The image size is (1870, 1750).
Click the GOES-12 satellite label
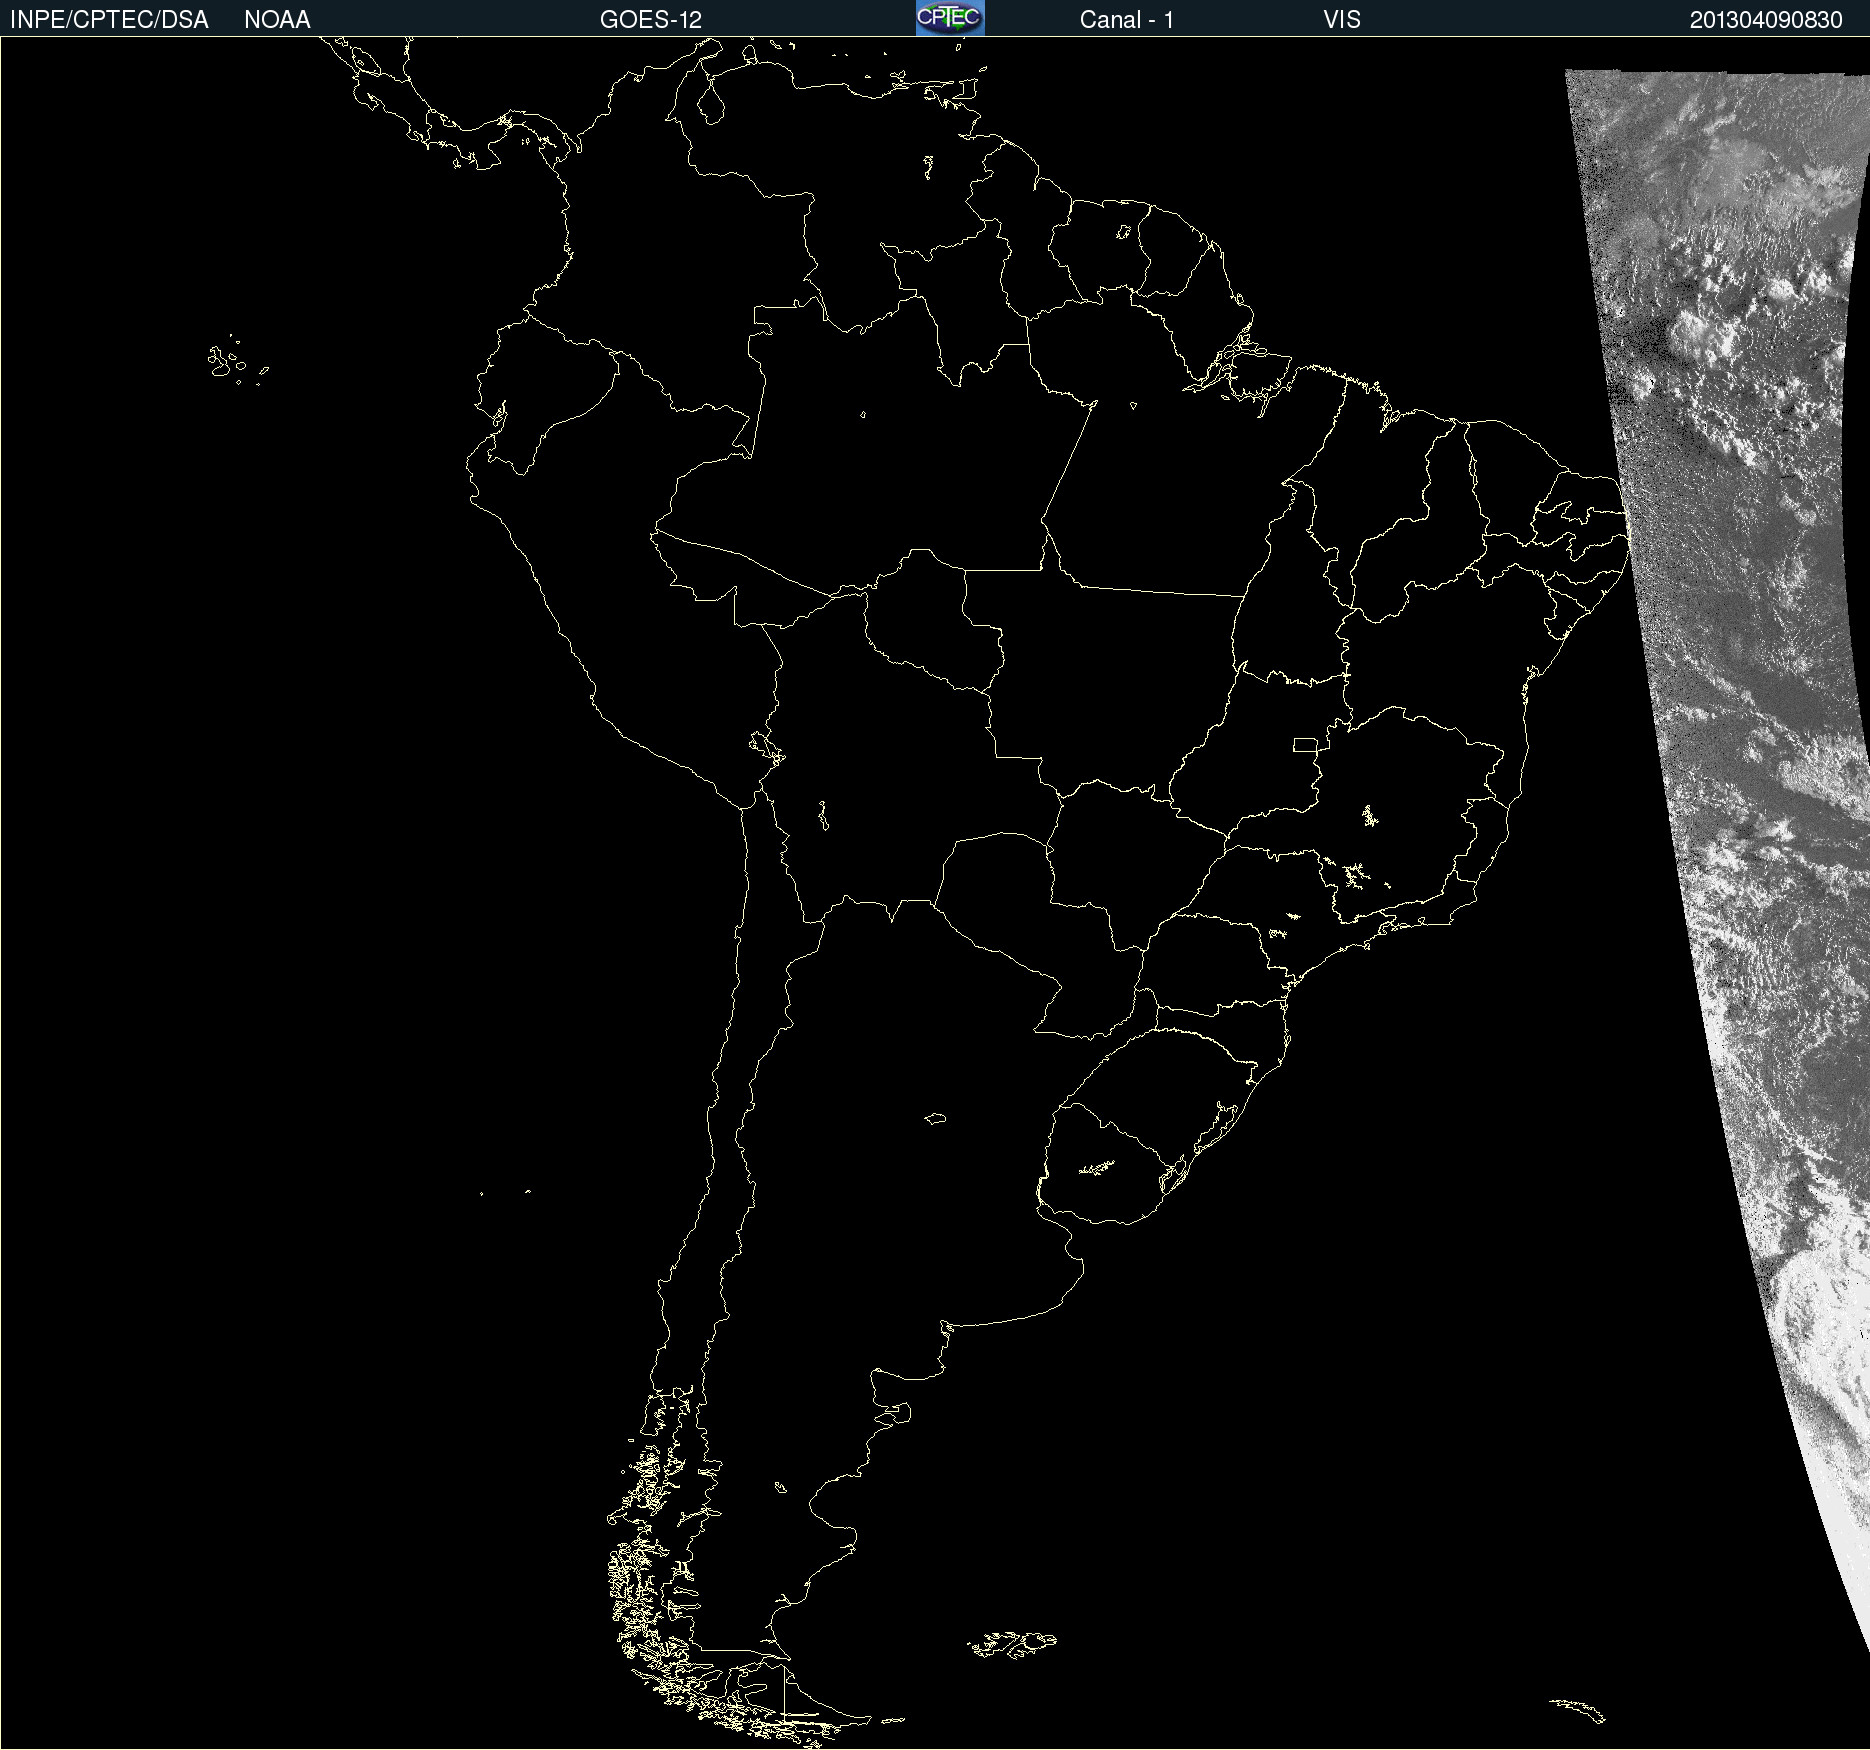[x=651, y=20]
